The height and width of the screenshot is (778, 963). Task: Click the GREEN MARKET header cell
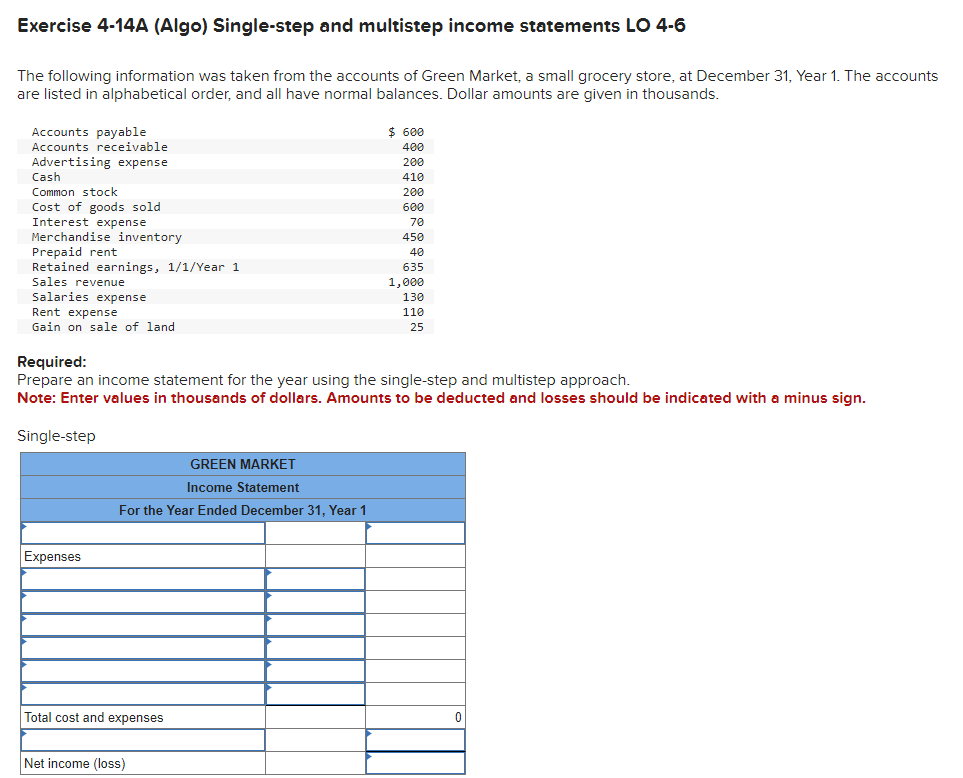(242, 463)
